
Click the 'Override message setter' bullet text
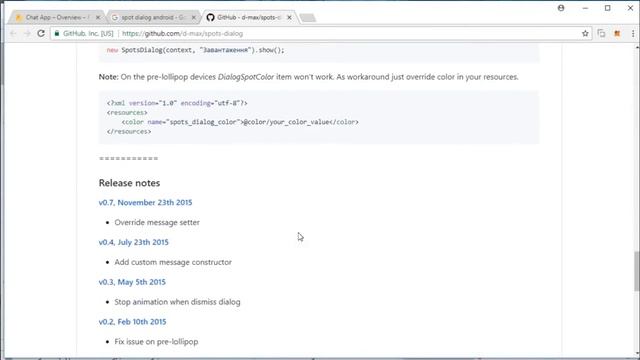[x=157, y=222]
